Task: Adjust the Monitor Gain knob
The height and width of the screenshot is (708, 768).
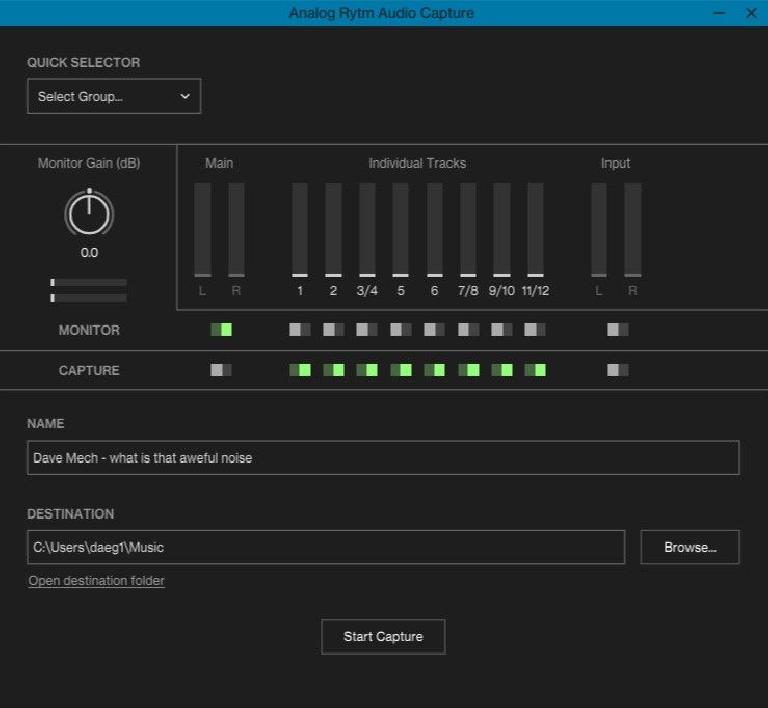Action: [89, 213]
